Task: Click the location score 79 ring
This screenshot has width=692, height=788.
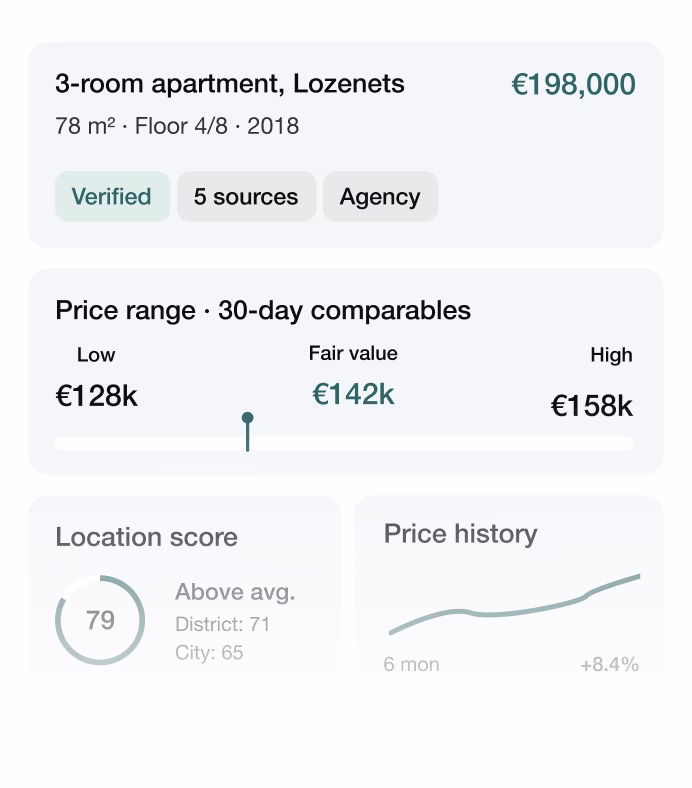Action: tap(100, 620)
